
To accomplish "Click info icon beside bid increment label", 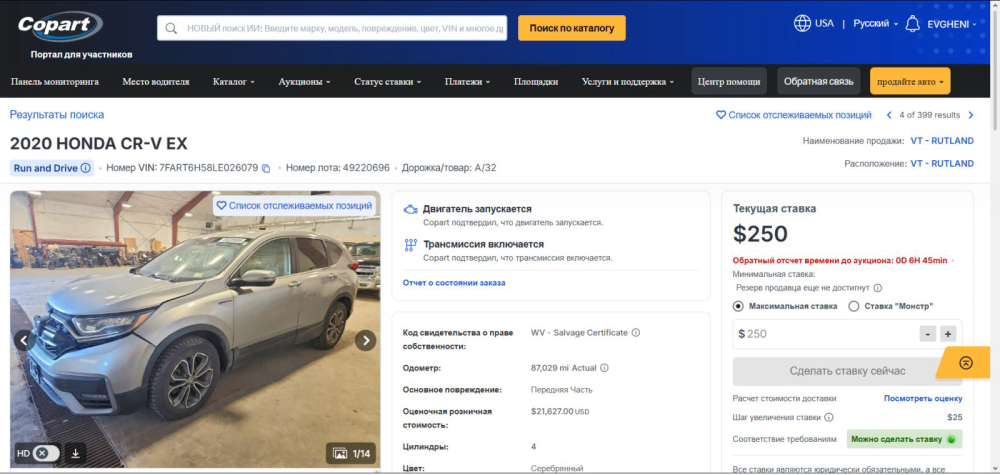I will click(828, 418).
